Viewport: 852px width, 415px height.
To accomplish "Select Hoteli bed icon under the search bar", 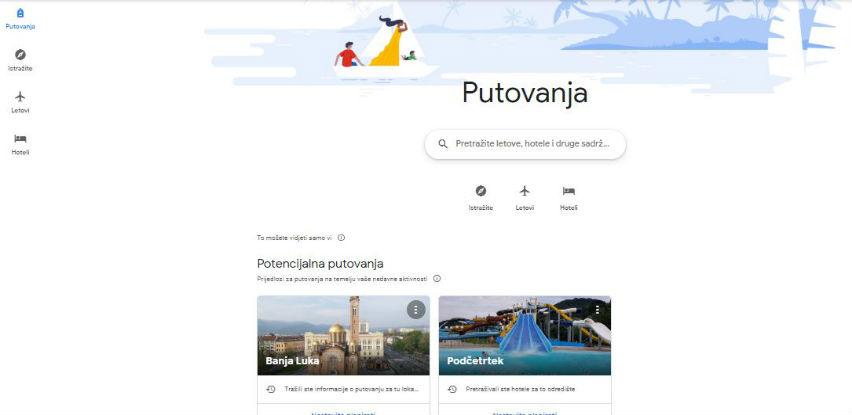I will pyautogui.click(x=569, y=191).
